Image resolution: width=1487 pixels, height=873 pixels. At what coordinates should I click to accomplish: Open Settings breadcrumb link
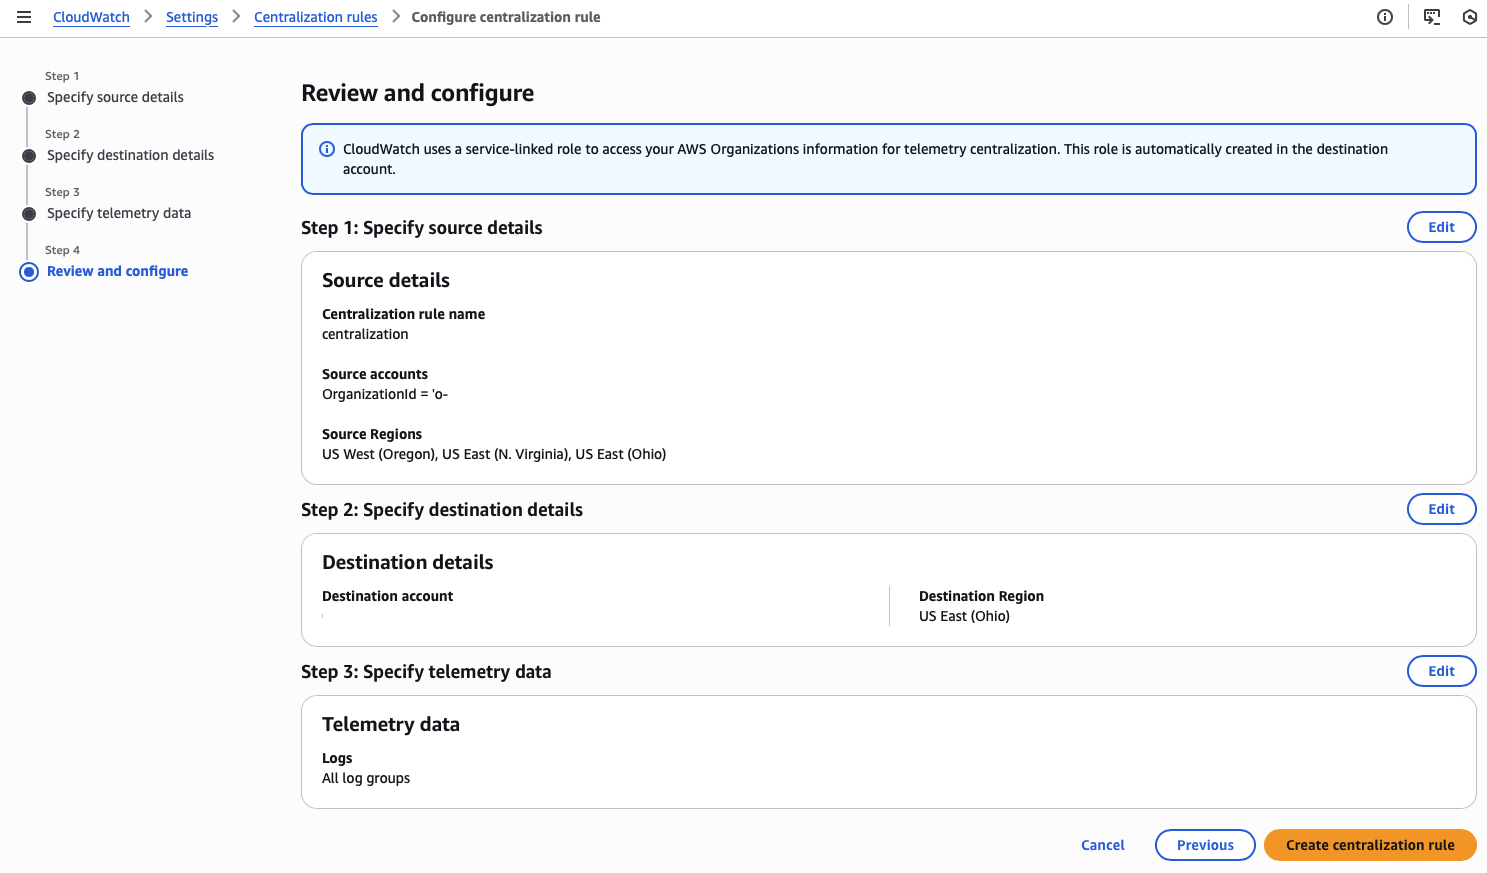192,17
